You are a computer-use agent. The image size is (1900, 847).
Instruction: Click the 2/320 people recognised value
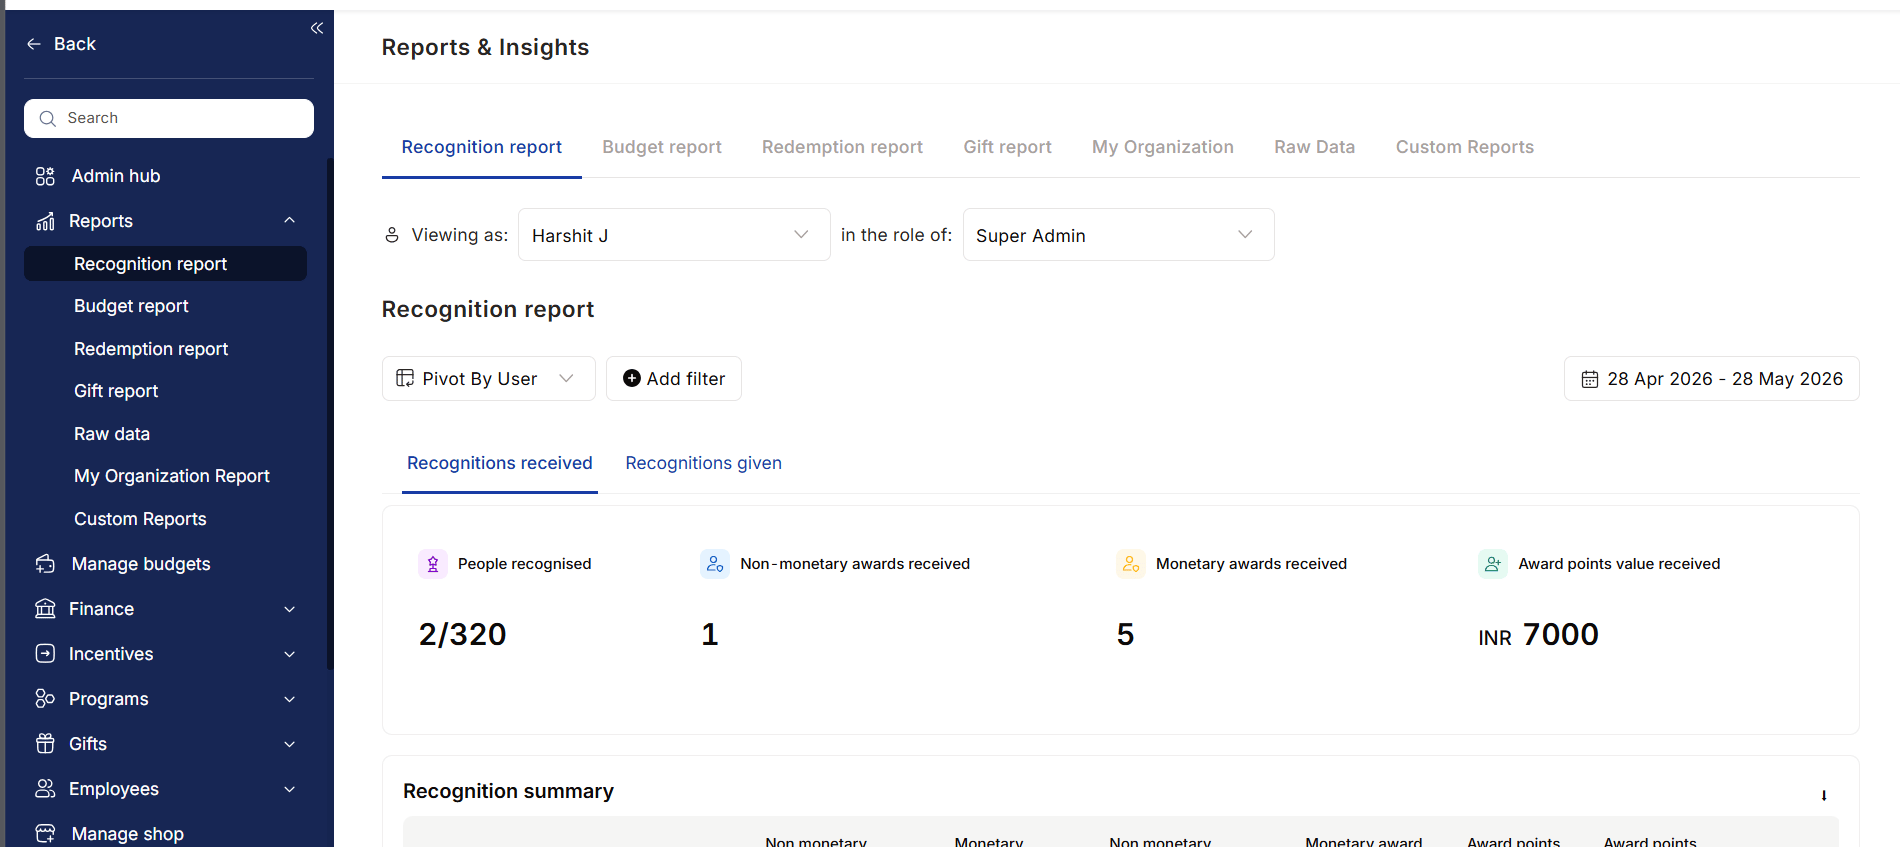click(x=462, y=634)
